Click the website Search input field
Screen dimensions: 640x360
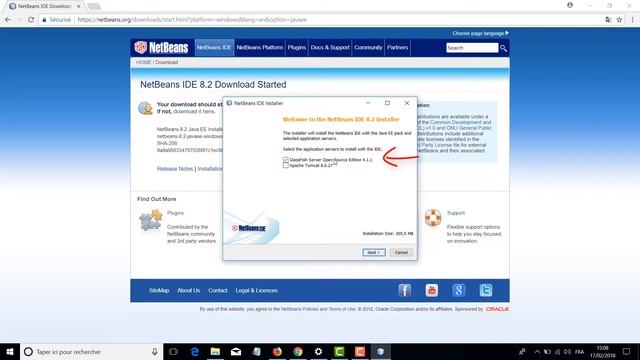[472, 48]
